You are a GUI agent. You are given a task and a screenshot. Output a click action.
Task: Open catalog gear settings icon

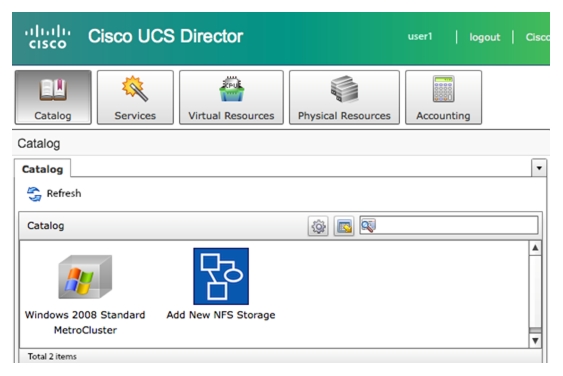(x=318, y=226)
